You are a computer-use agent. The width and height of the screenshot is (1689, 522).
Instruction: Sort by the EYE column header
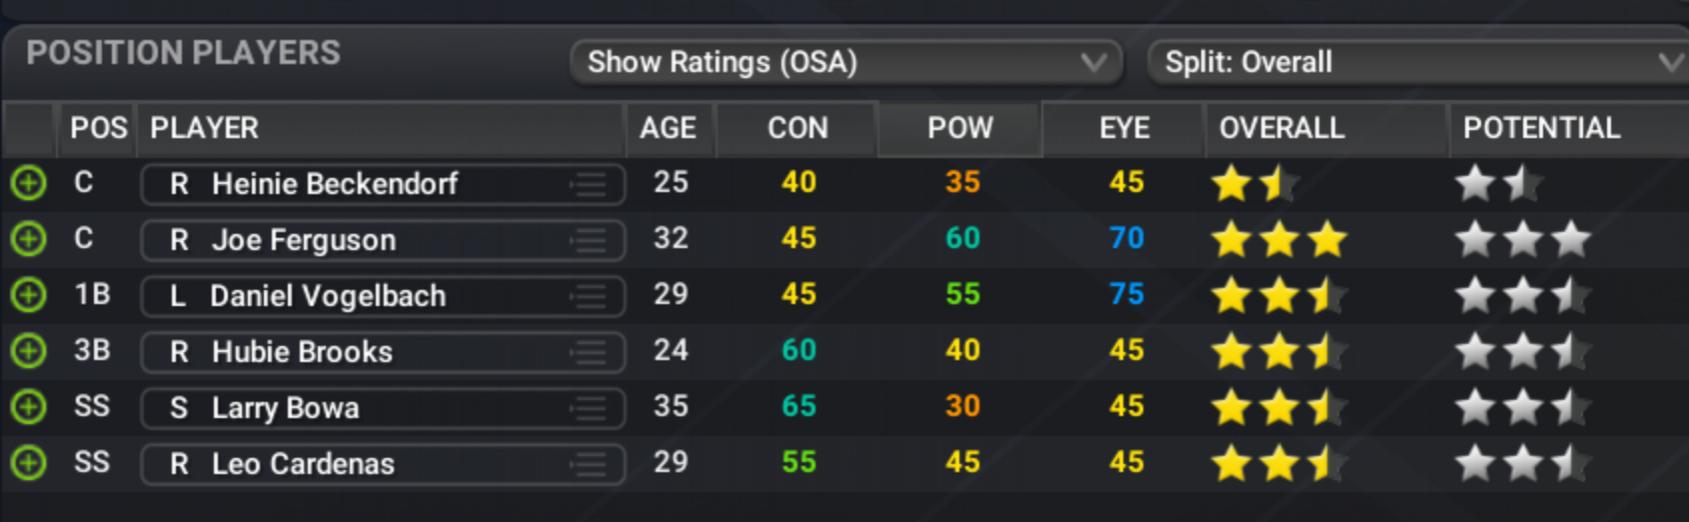(1124, 129)
